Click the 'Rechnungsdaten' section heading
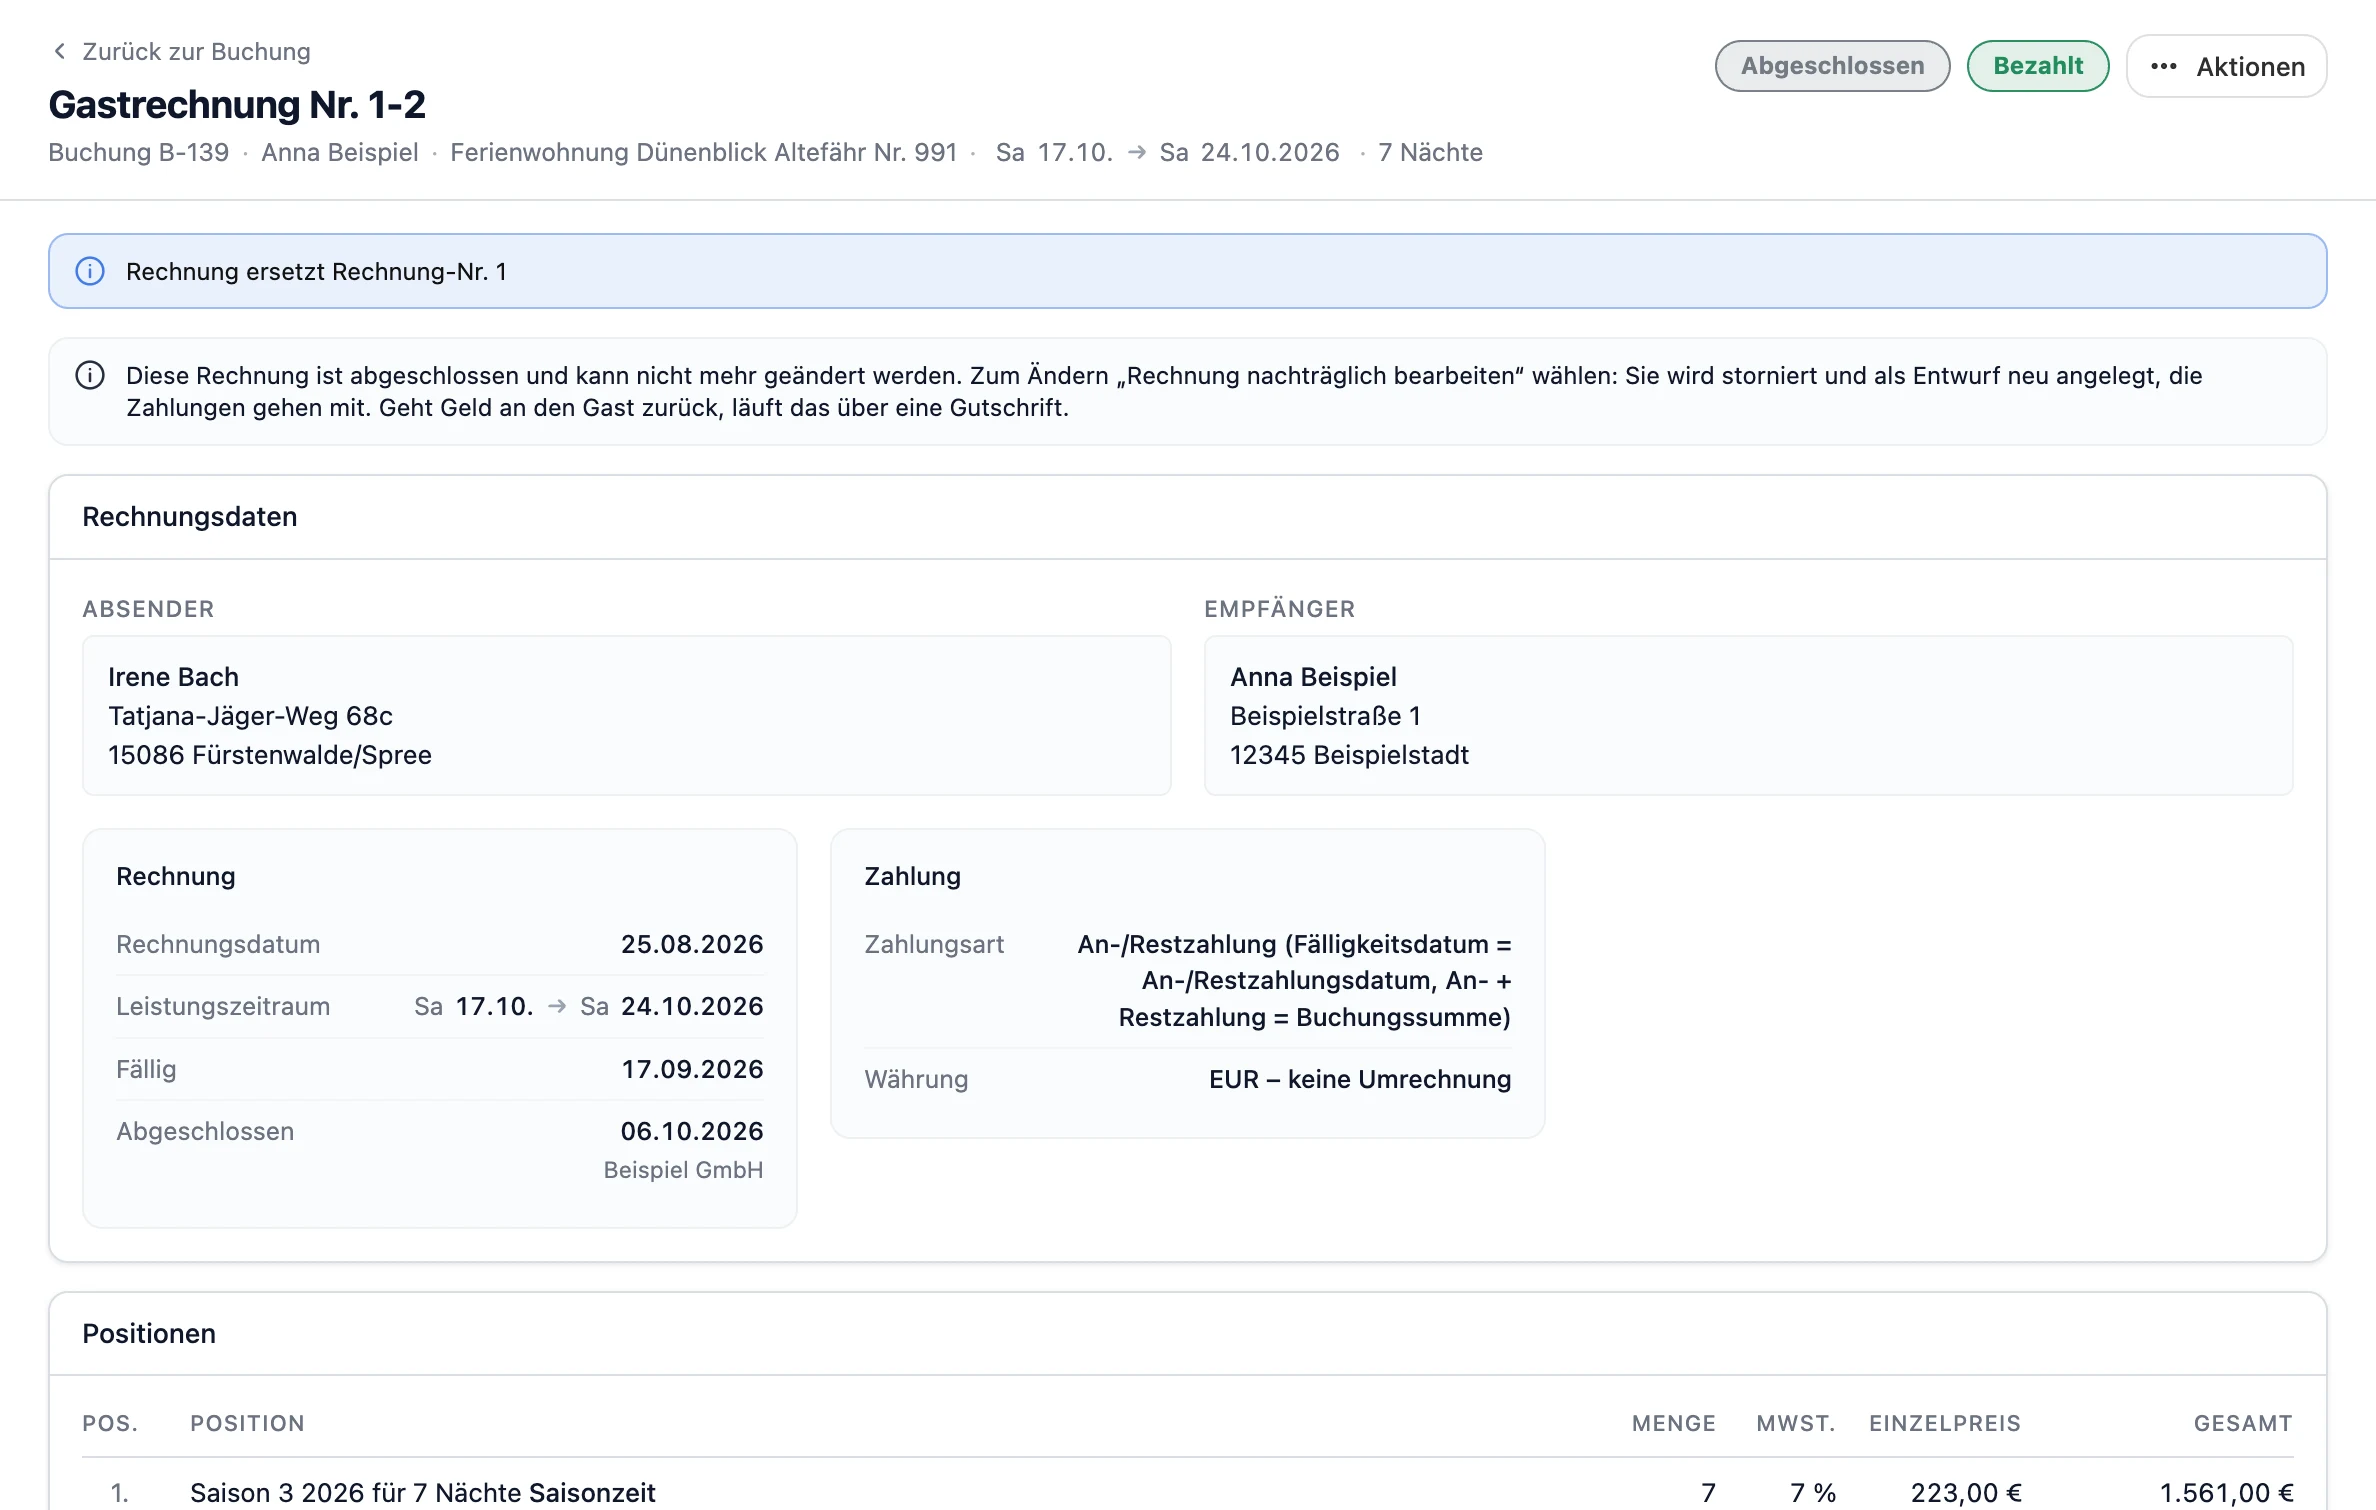The width and height of the screenshot is (2376, 1510). 190,516
